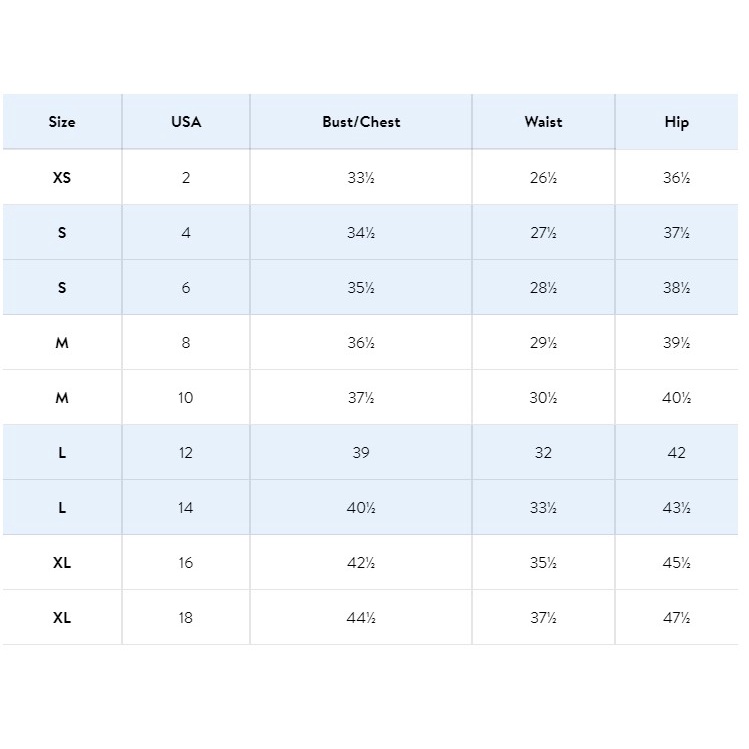Select USA size 2 cell
Viewport: 749px width, 749px height.
pyautogui.click(x=186, y=178)
